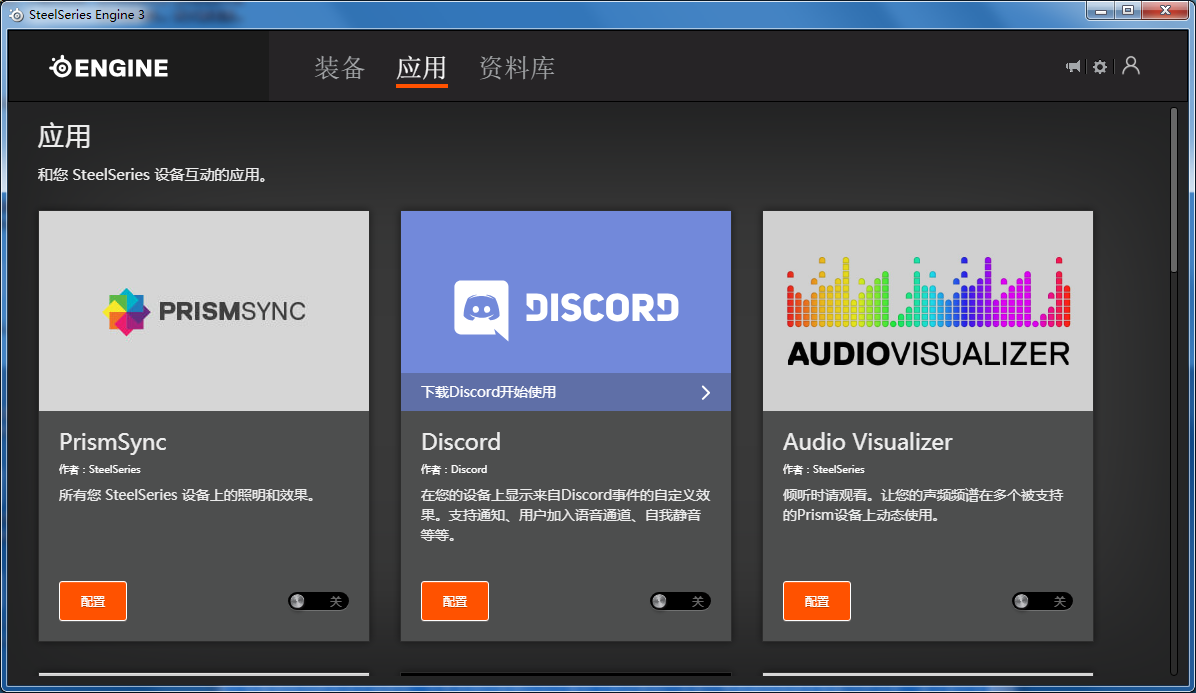Click the 下载Discord开始使用 link
1196x693 pixels.
[488, 392]
